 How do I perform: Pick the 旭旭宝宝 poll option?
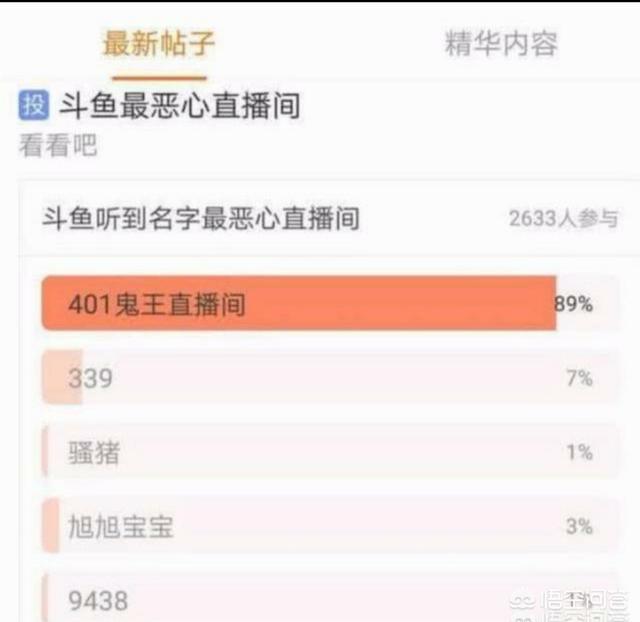[x=331, y=526]
